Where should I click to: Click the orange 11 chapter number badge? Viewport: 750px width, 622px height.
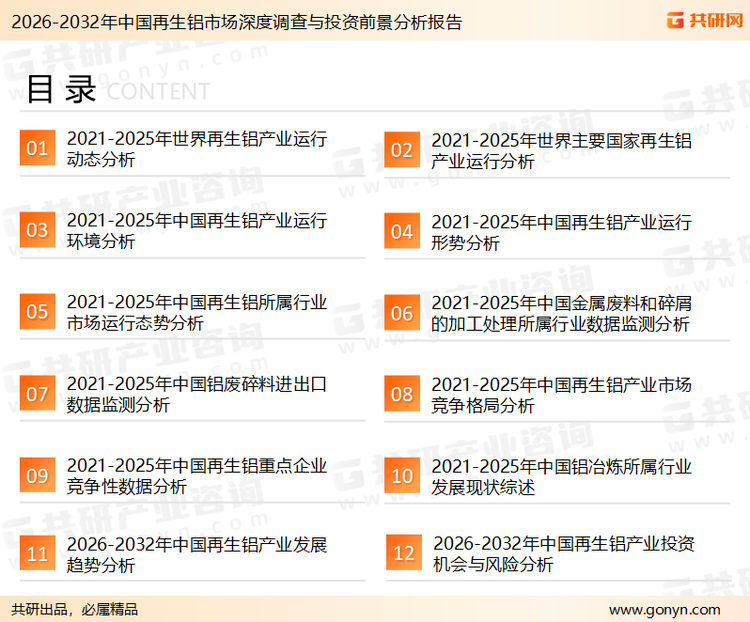point(37,554)
